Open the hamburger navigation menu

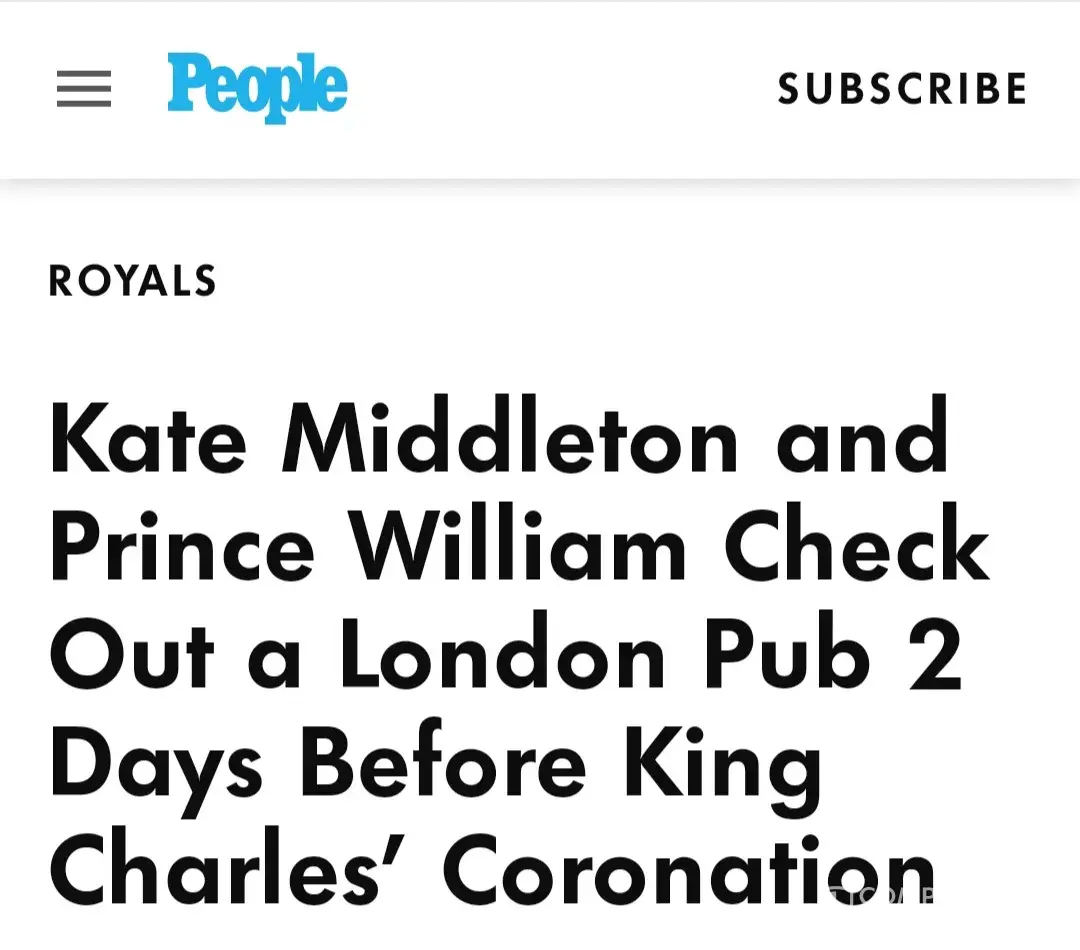(84, 90)
